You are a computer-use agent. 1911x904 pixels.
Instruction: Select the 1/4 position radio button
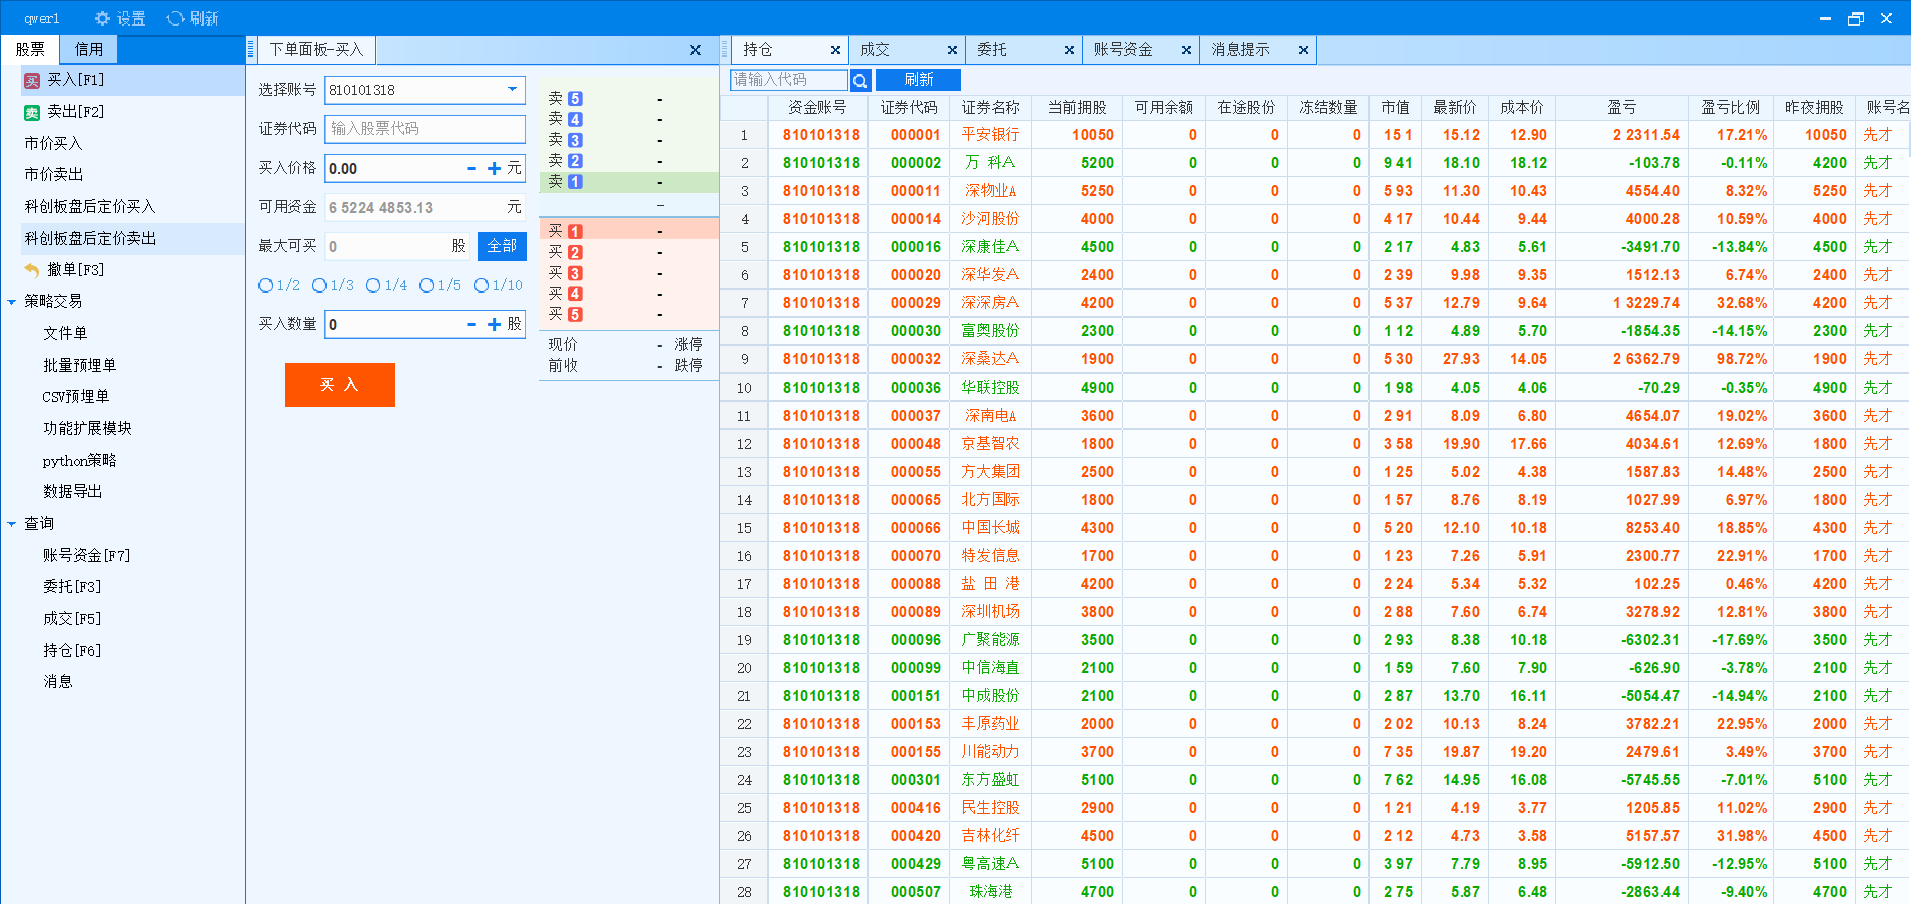coord(373,285)
